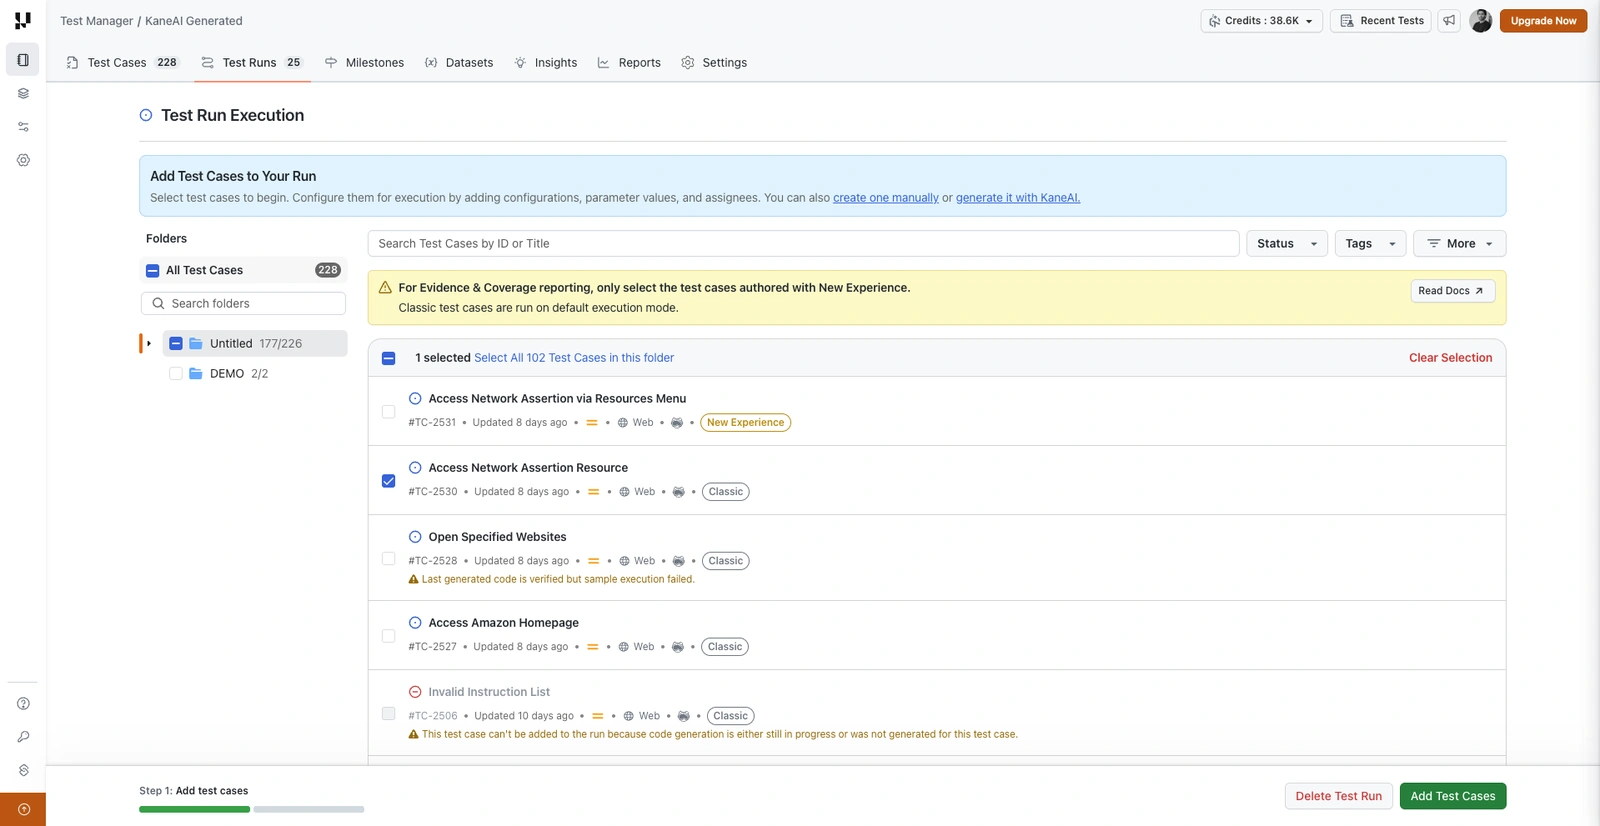Click the Test Run Execution status circle icon

click(146, 115)
